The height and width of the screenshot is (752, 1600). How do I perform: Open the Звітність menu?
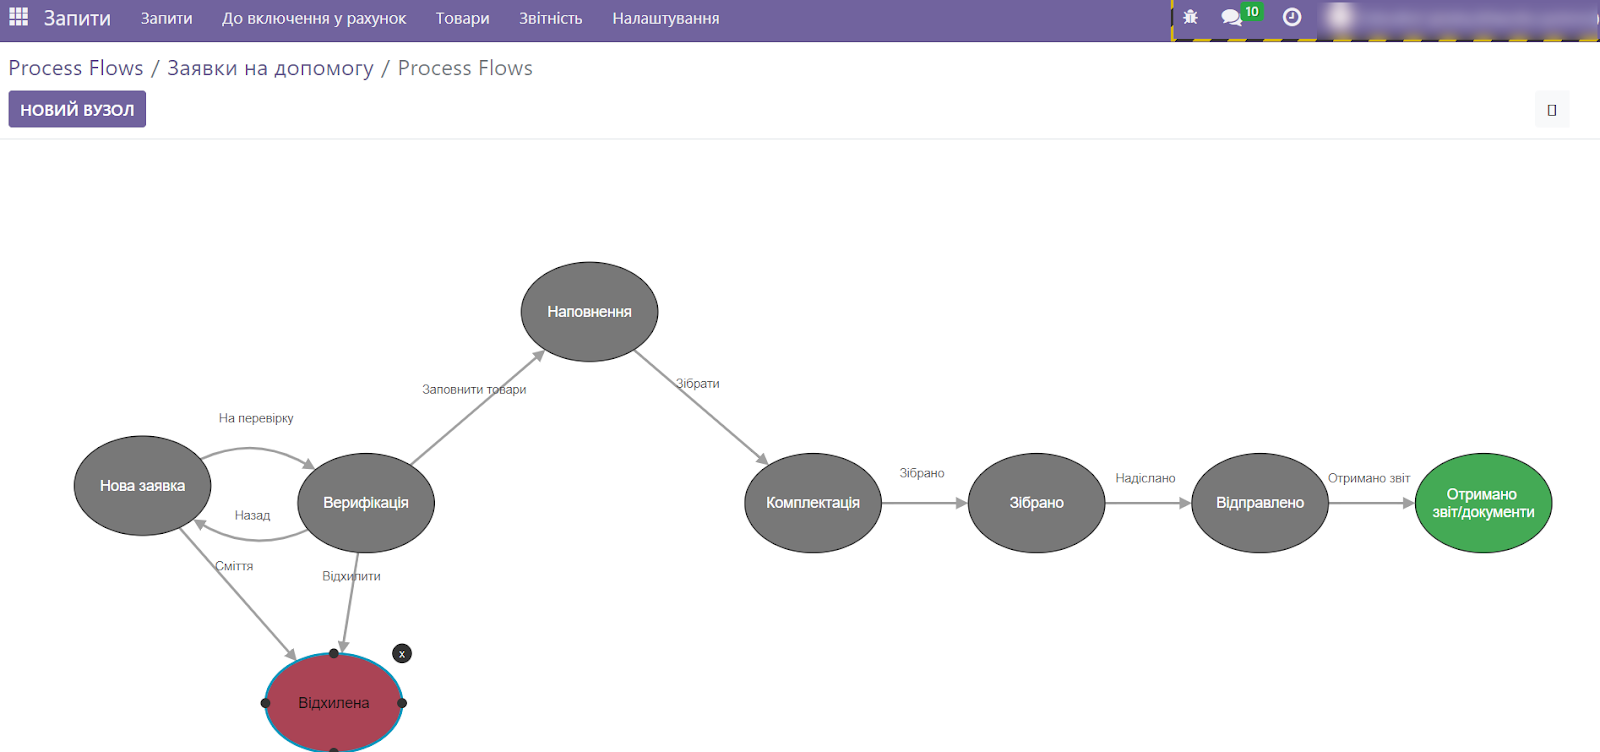coord(550,18)
